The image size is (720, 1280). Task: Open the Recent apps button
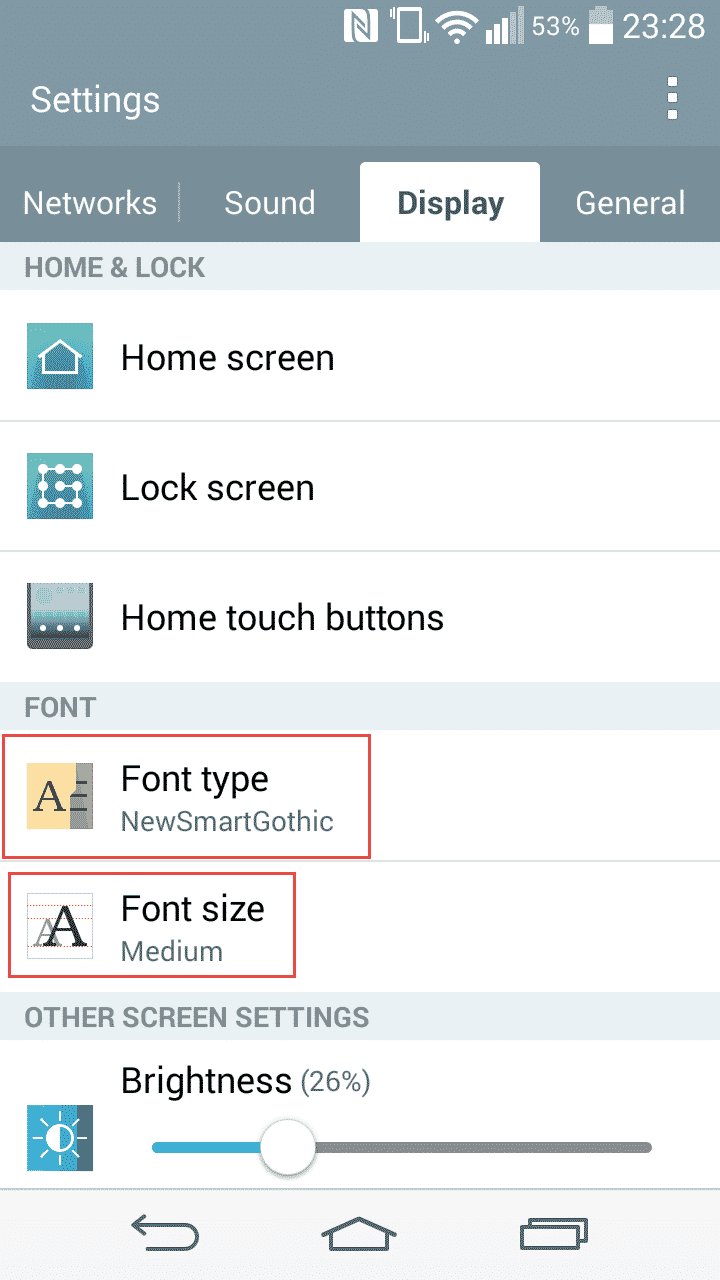[554, 1234]
